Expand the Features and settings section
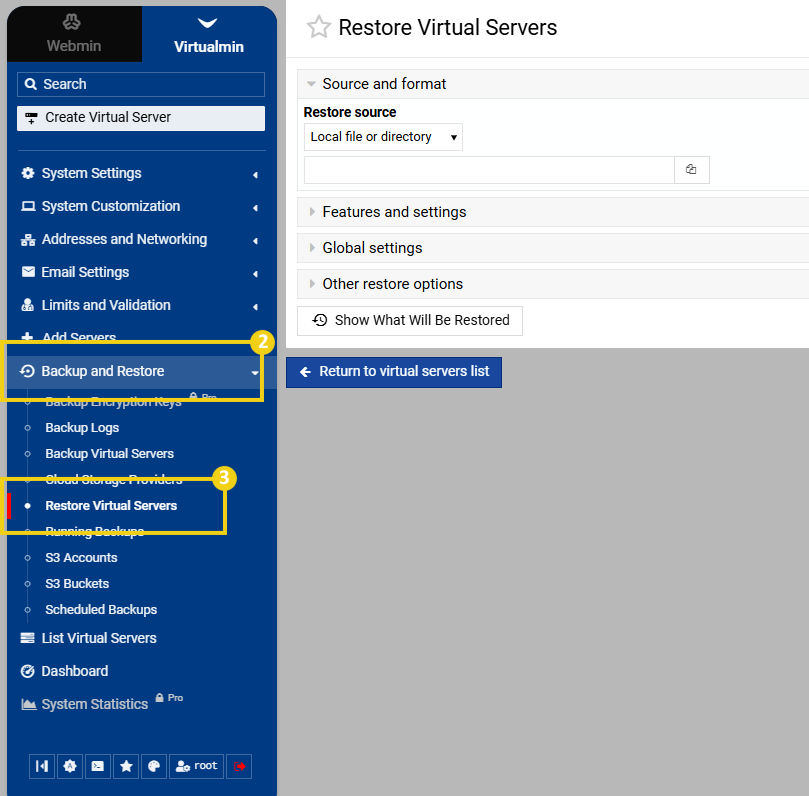Image resolution: width=809 pixels, height=796 pixels. [394, 212]
